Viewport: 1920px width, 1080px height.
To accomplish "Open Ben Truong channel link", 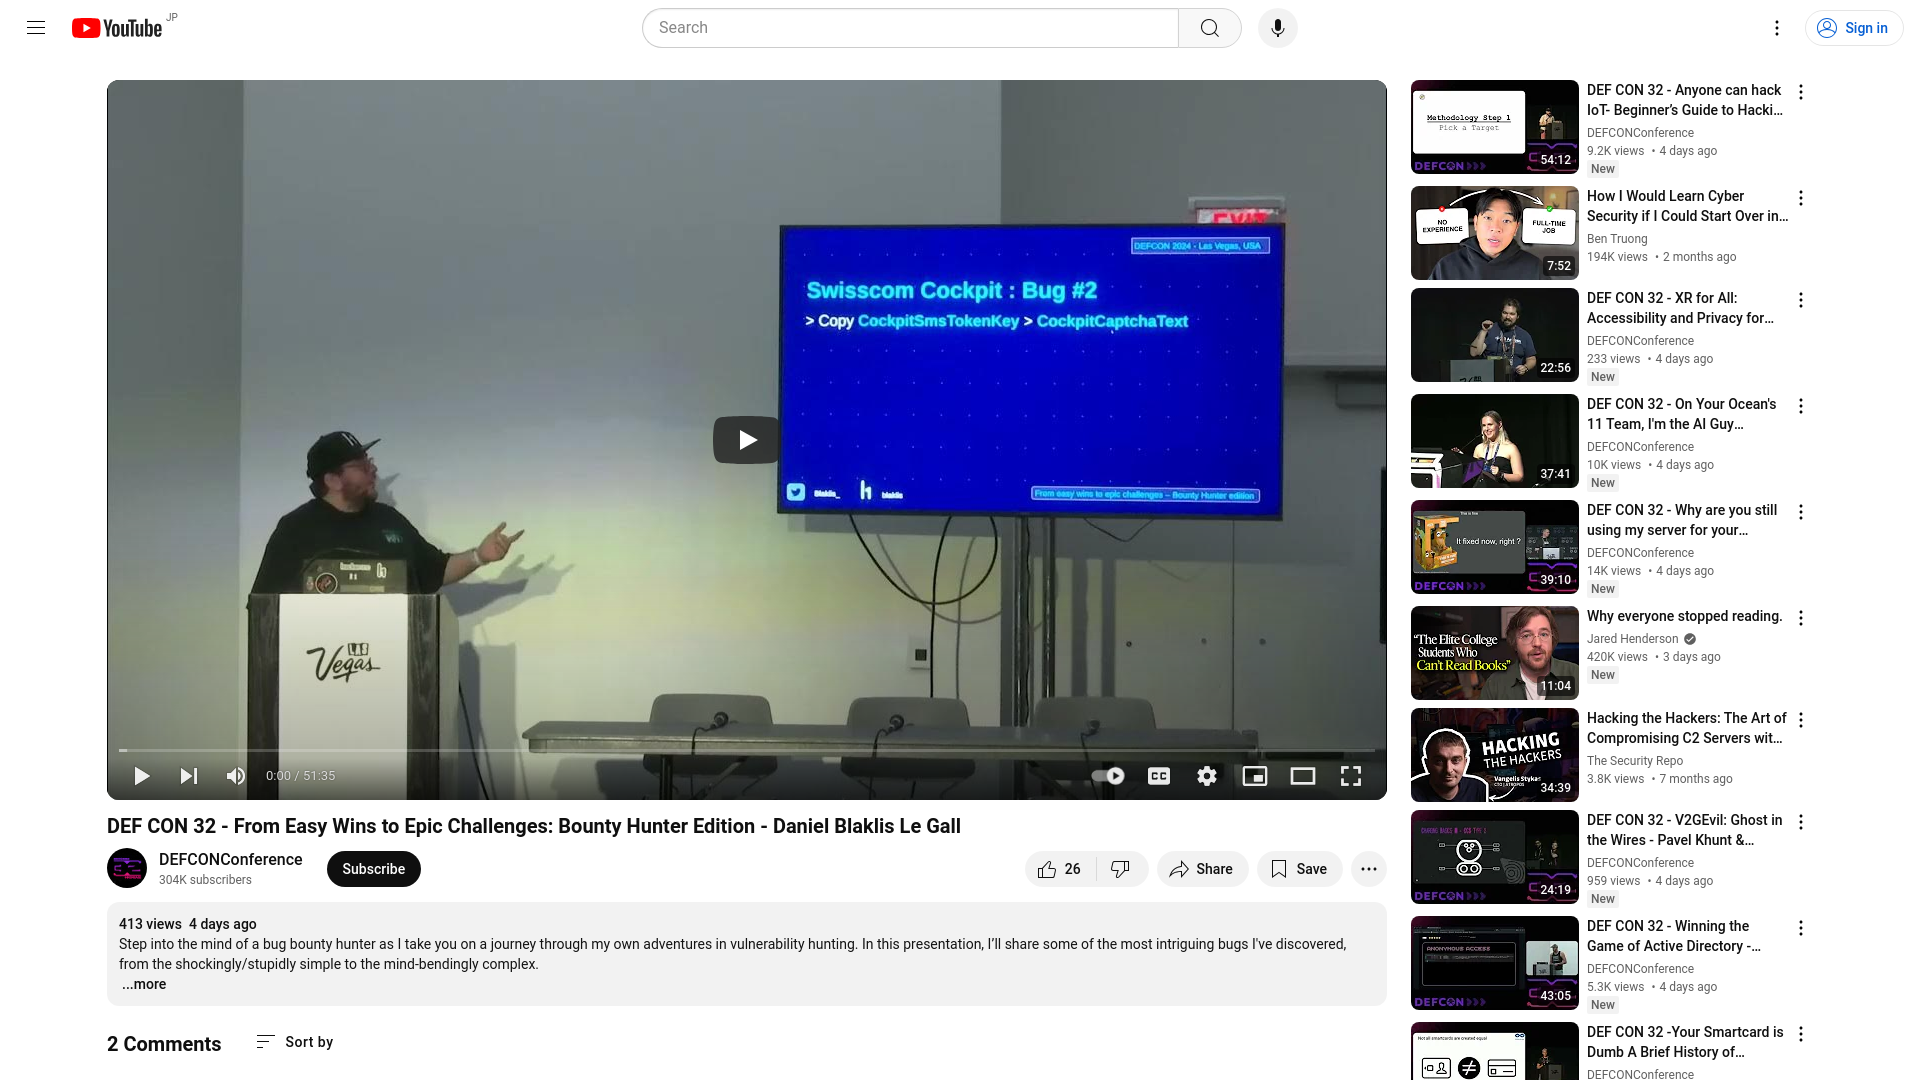I will [x=1617, y=239].
